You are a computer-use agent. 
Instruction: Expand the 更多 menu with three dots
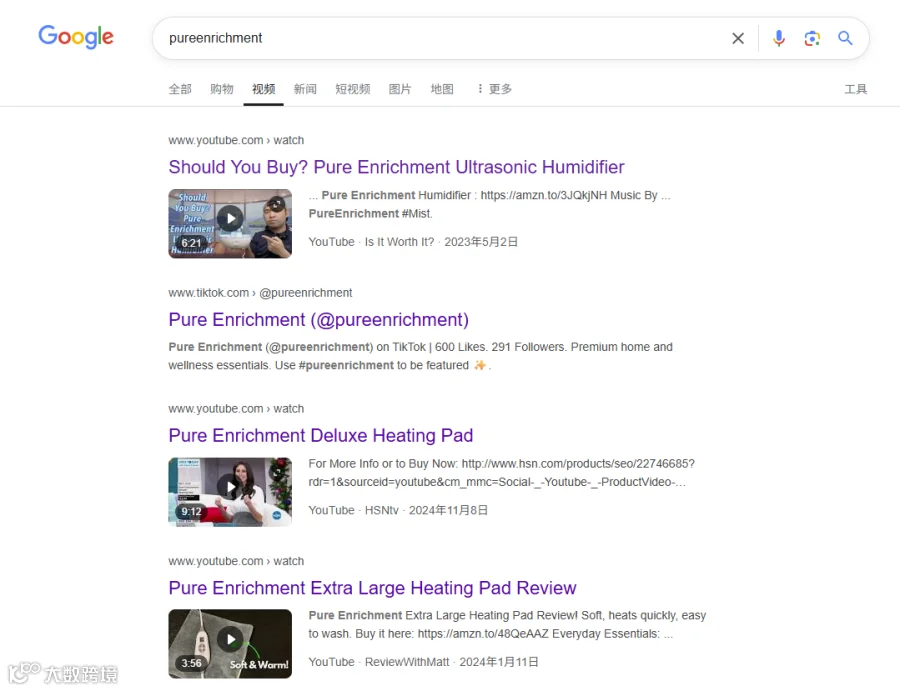(x=495, y=89)
